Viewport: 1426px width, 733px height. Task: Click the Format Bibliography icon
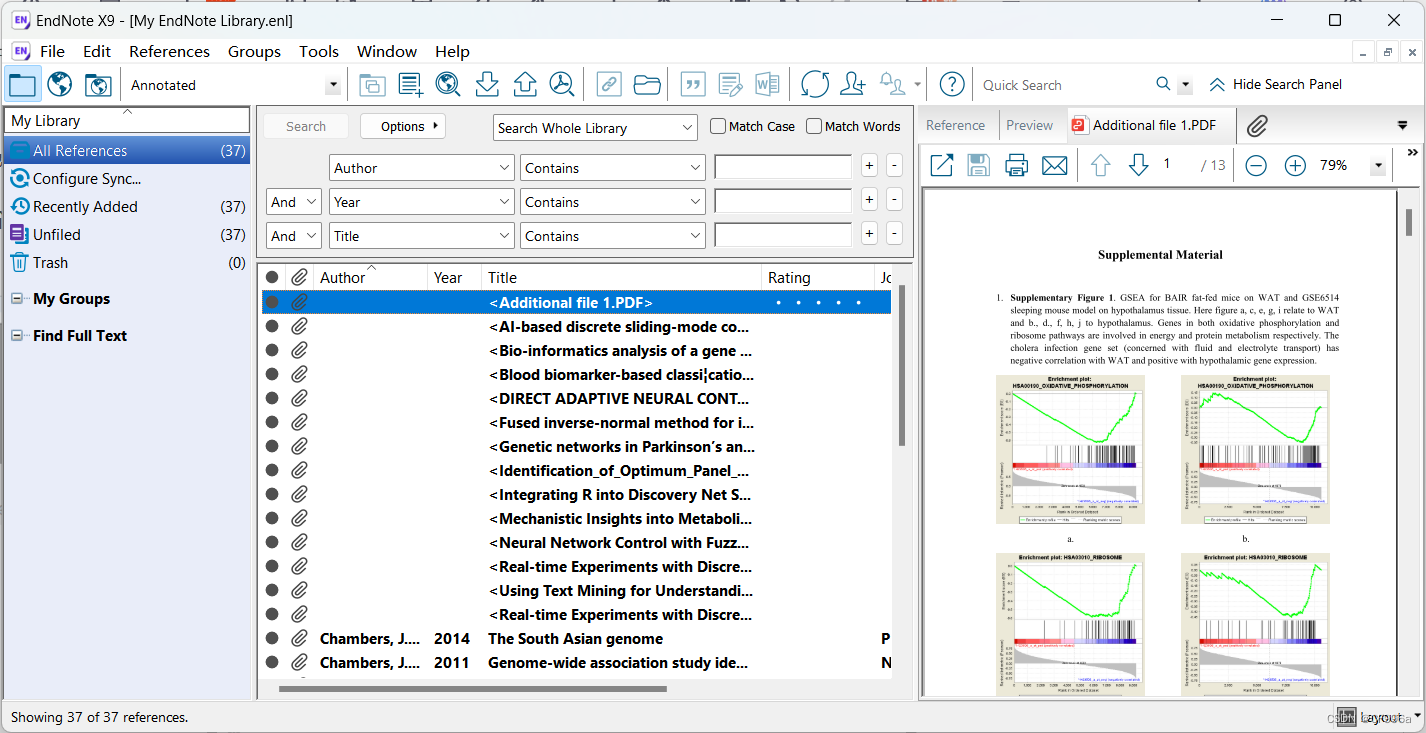pos(730,85)
